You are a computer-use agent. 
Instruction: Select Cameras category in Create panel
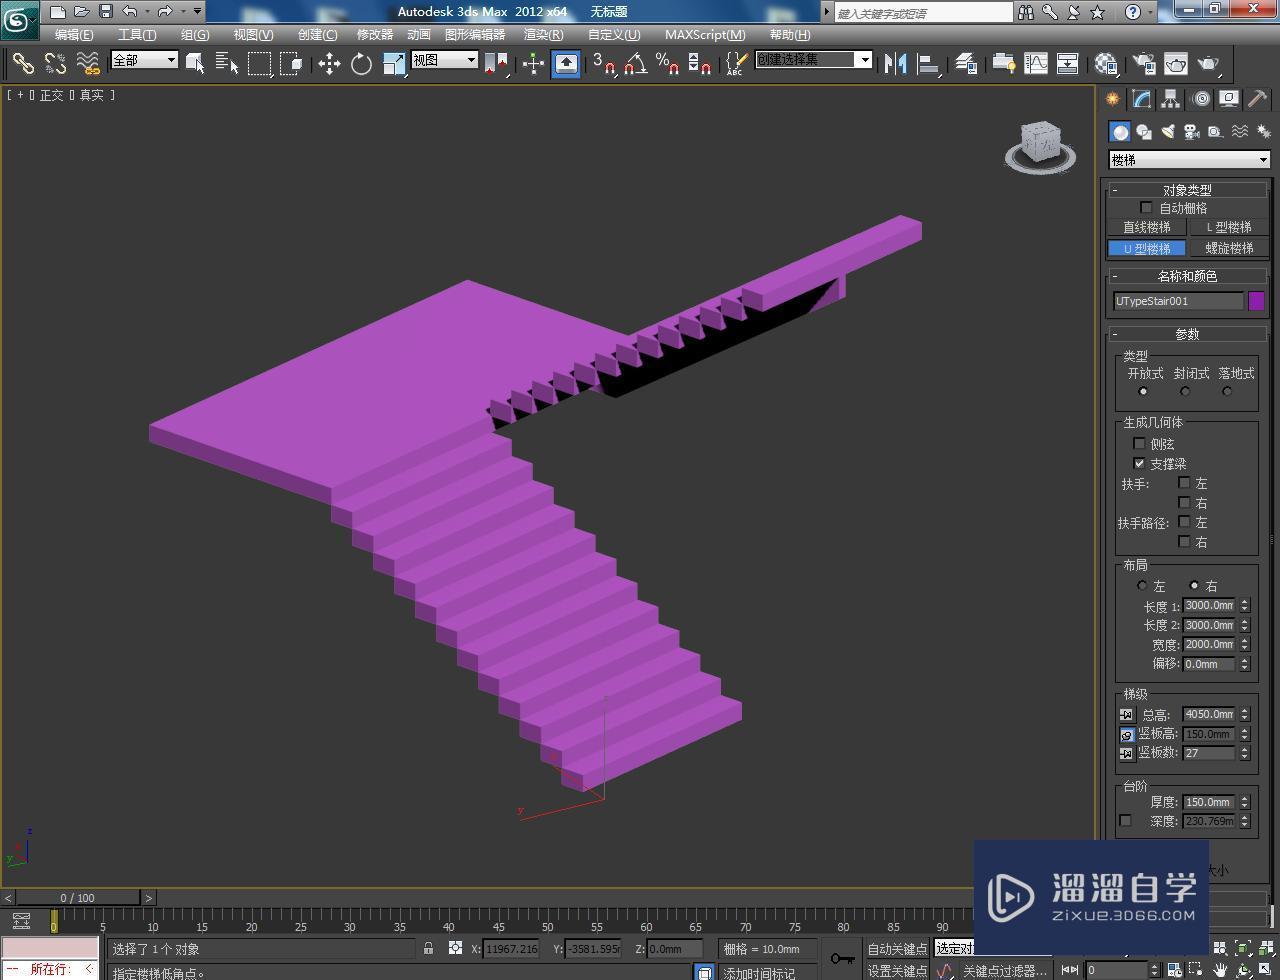(1191, 132)
